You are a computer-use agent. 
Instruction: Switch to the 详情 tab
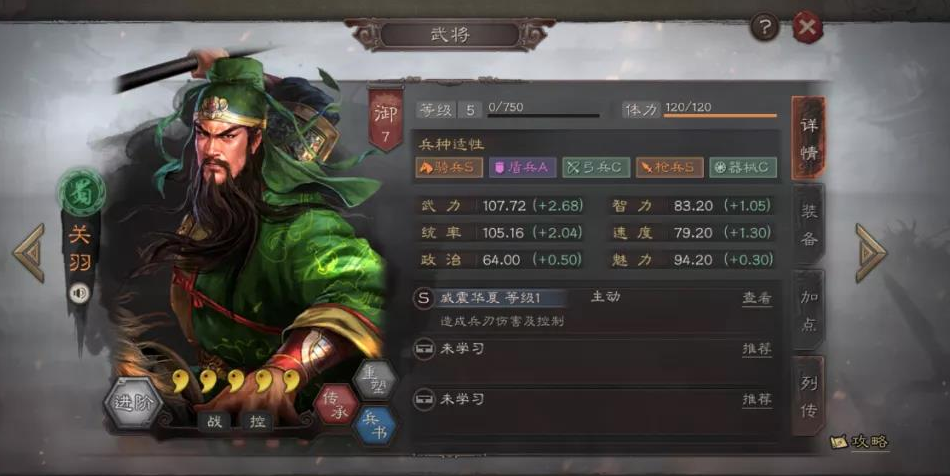coord(809,138)
